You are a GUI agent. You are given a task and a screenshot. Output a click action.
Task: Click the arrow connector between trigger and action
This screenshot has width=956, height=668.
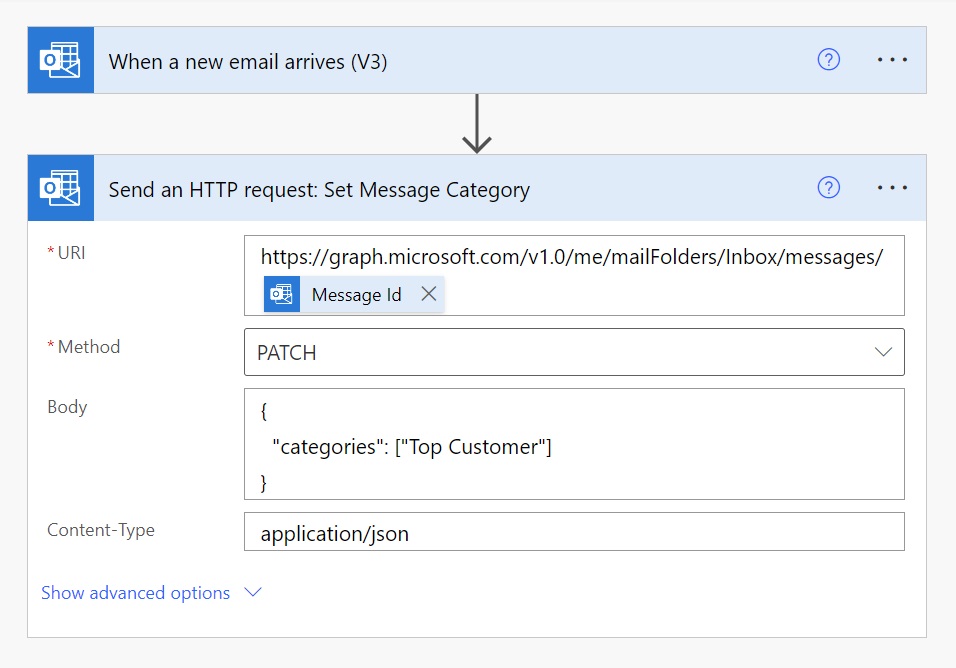click(x=477, y=123)
